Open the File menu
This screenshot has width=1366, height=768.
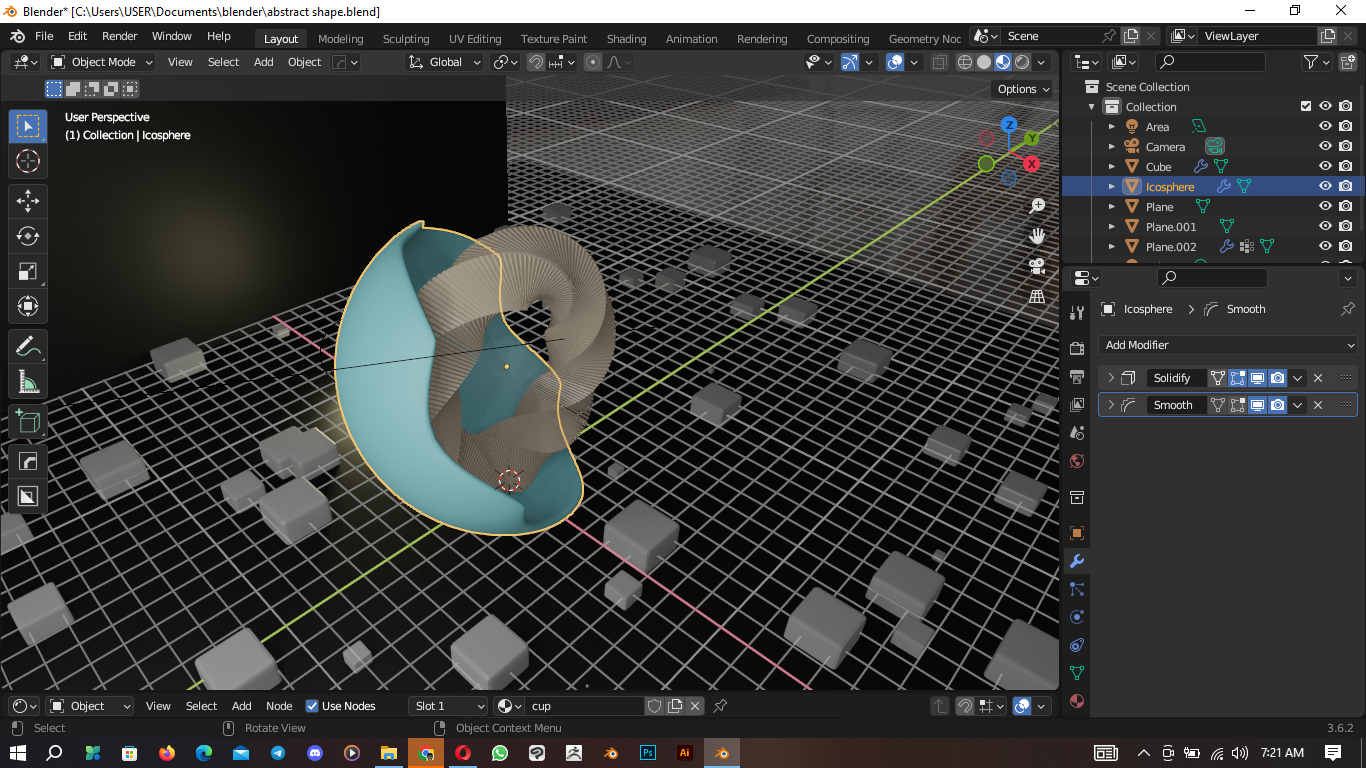point(44,36)
